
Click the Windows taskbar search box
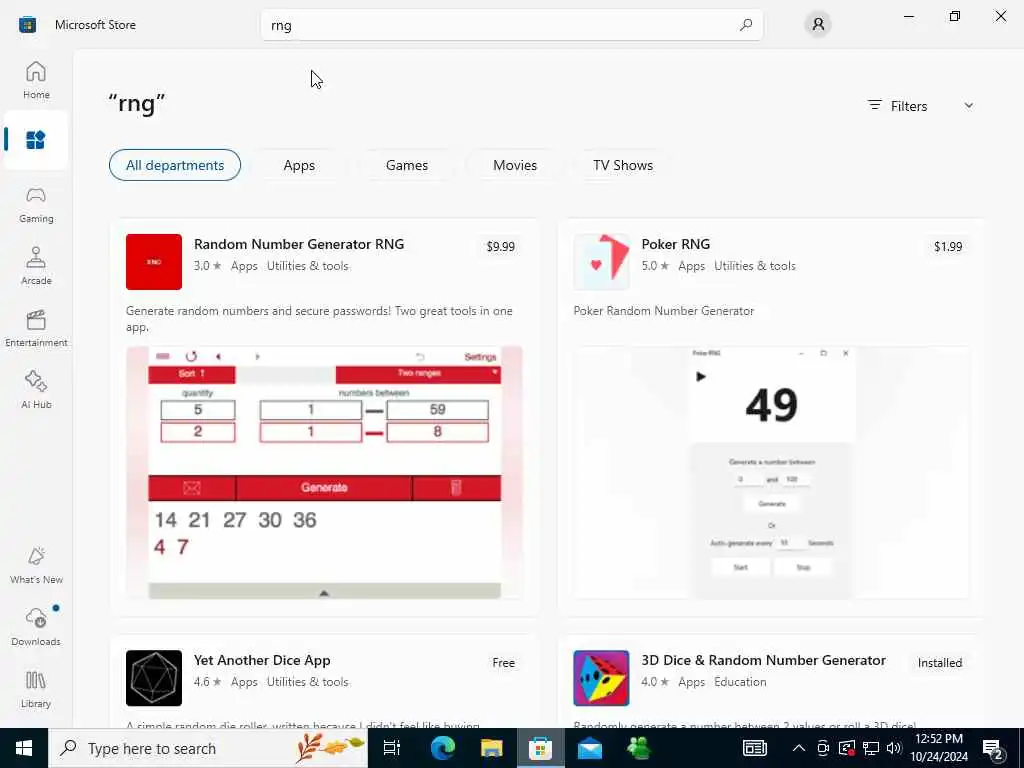point(208,748)
